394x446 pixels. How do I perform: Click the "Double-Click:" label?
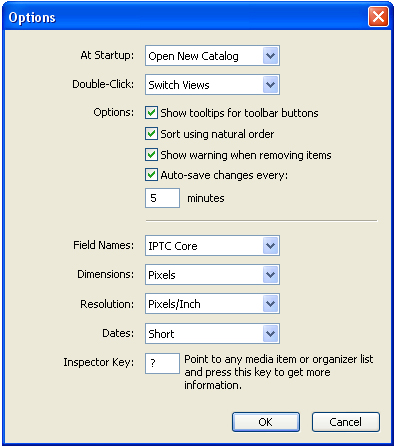pyautogui.click(x=103, y=84)
